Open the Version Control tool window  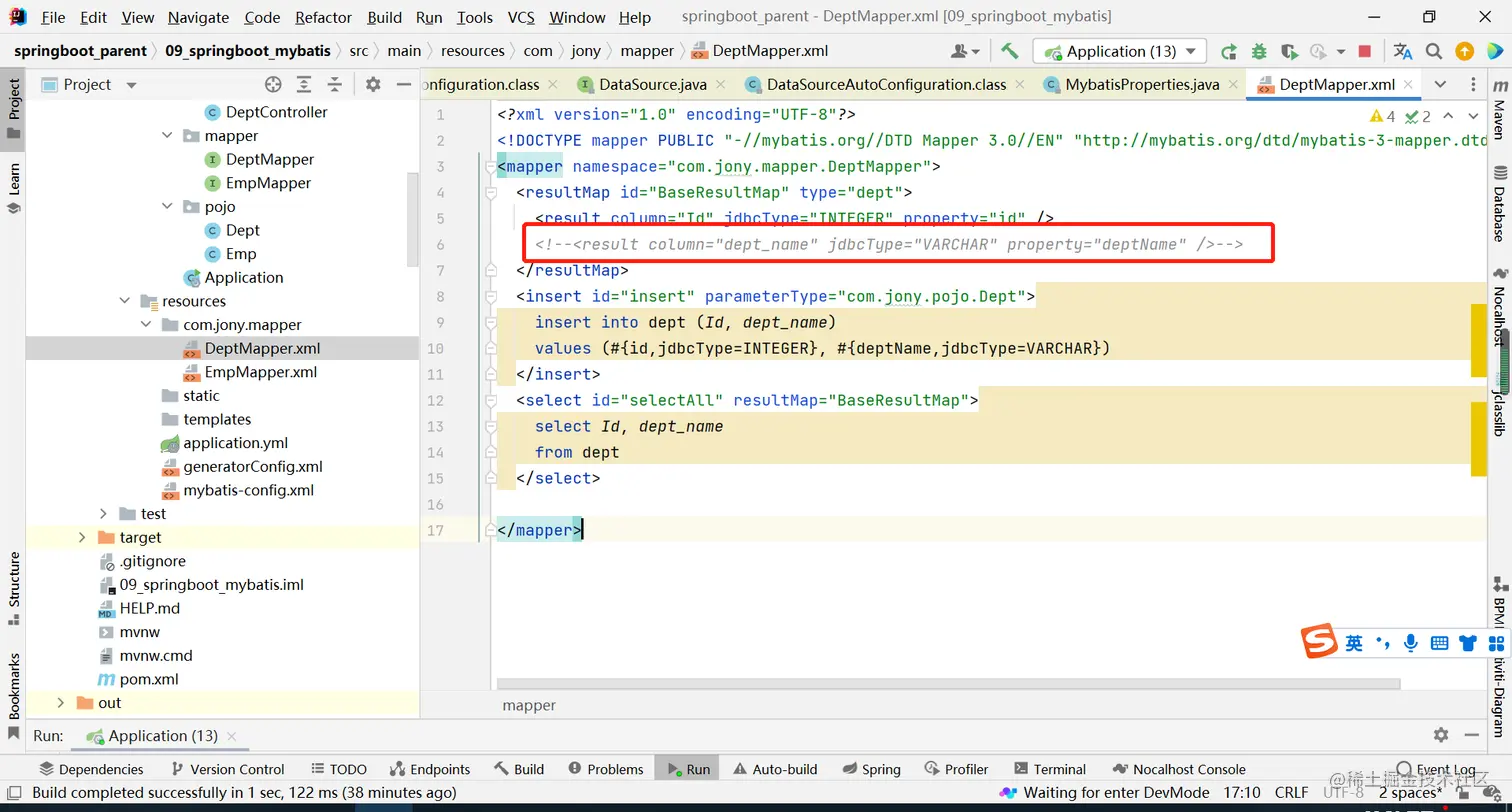pos(227,769)
